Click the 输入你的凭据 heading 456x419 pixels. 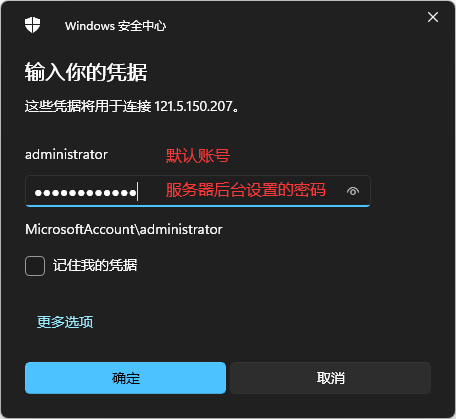[x=86, y=72]
